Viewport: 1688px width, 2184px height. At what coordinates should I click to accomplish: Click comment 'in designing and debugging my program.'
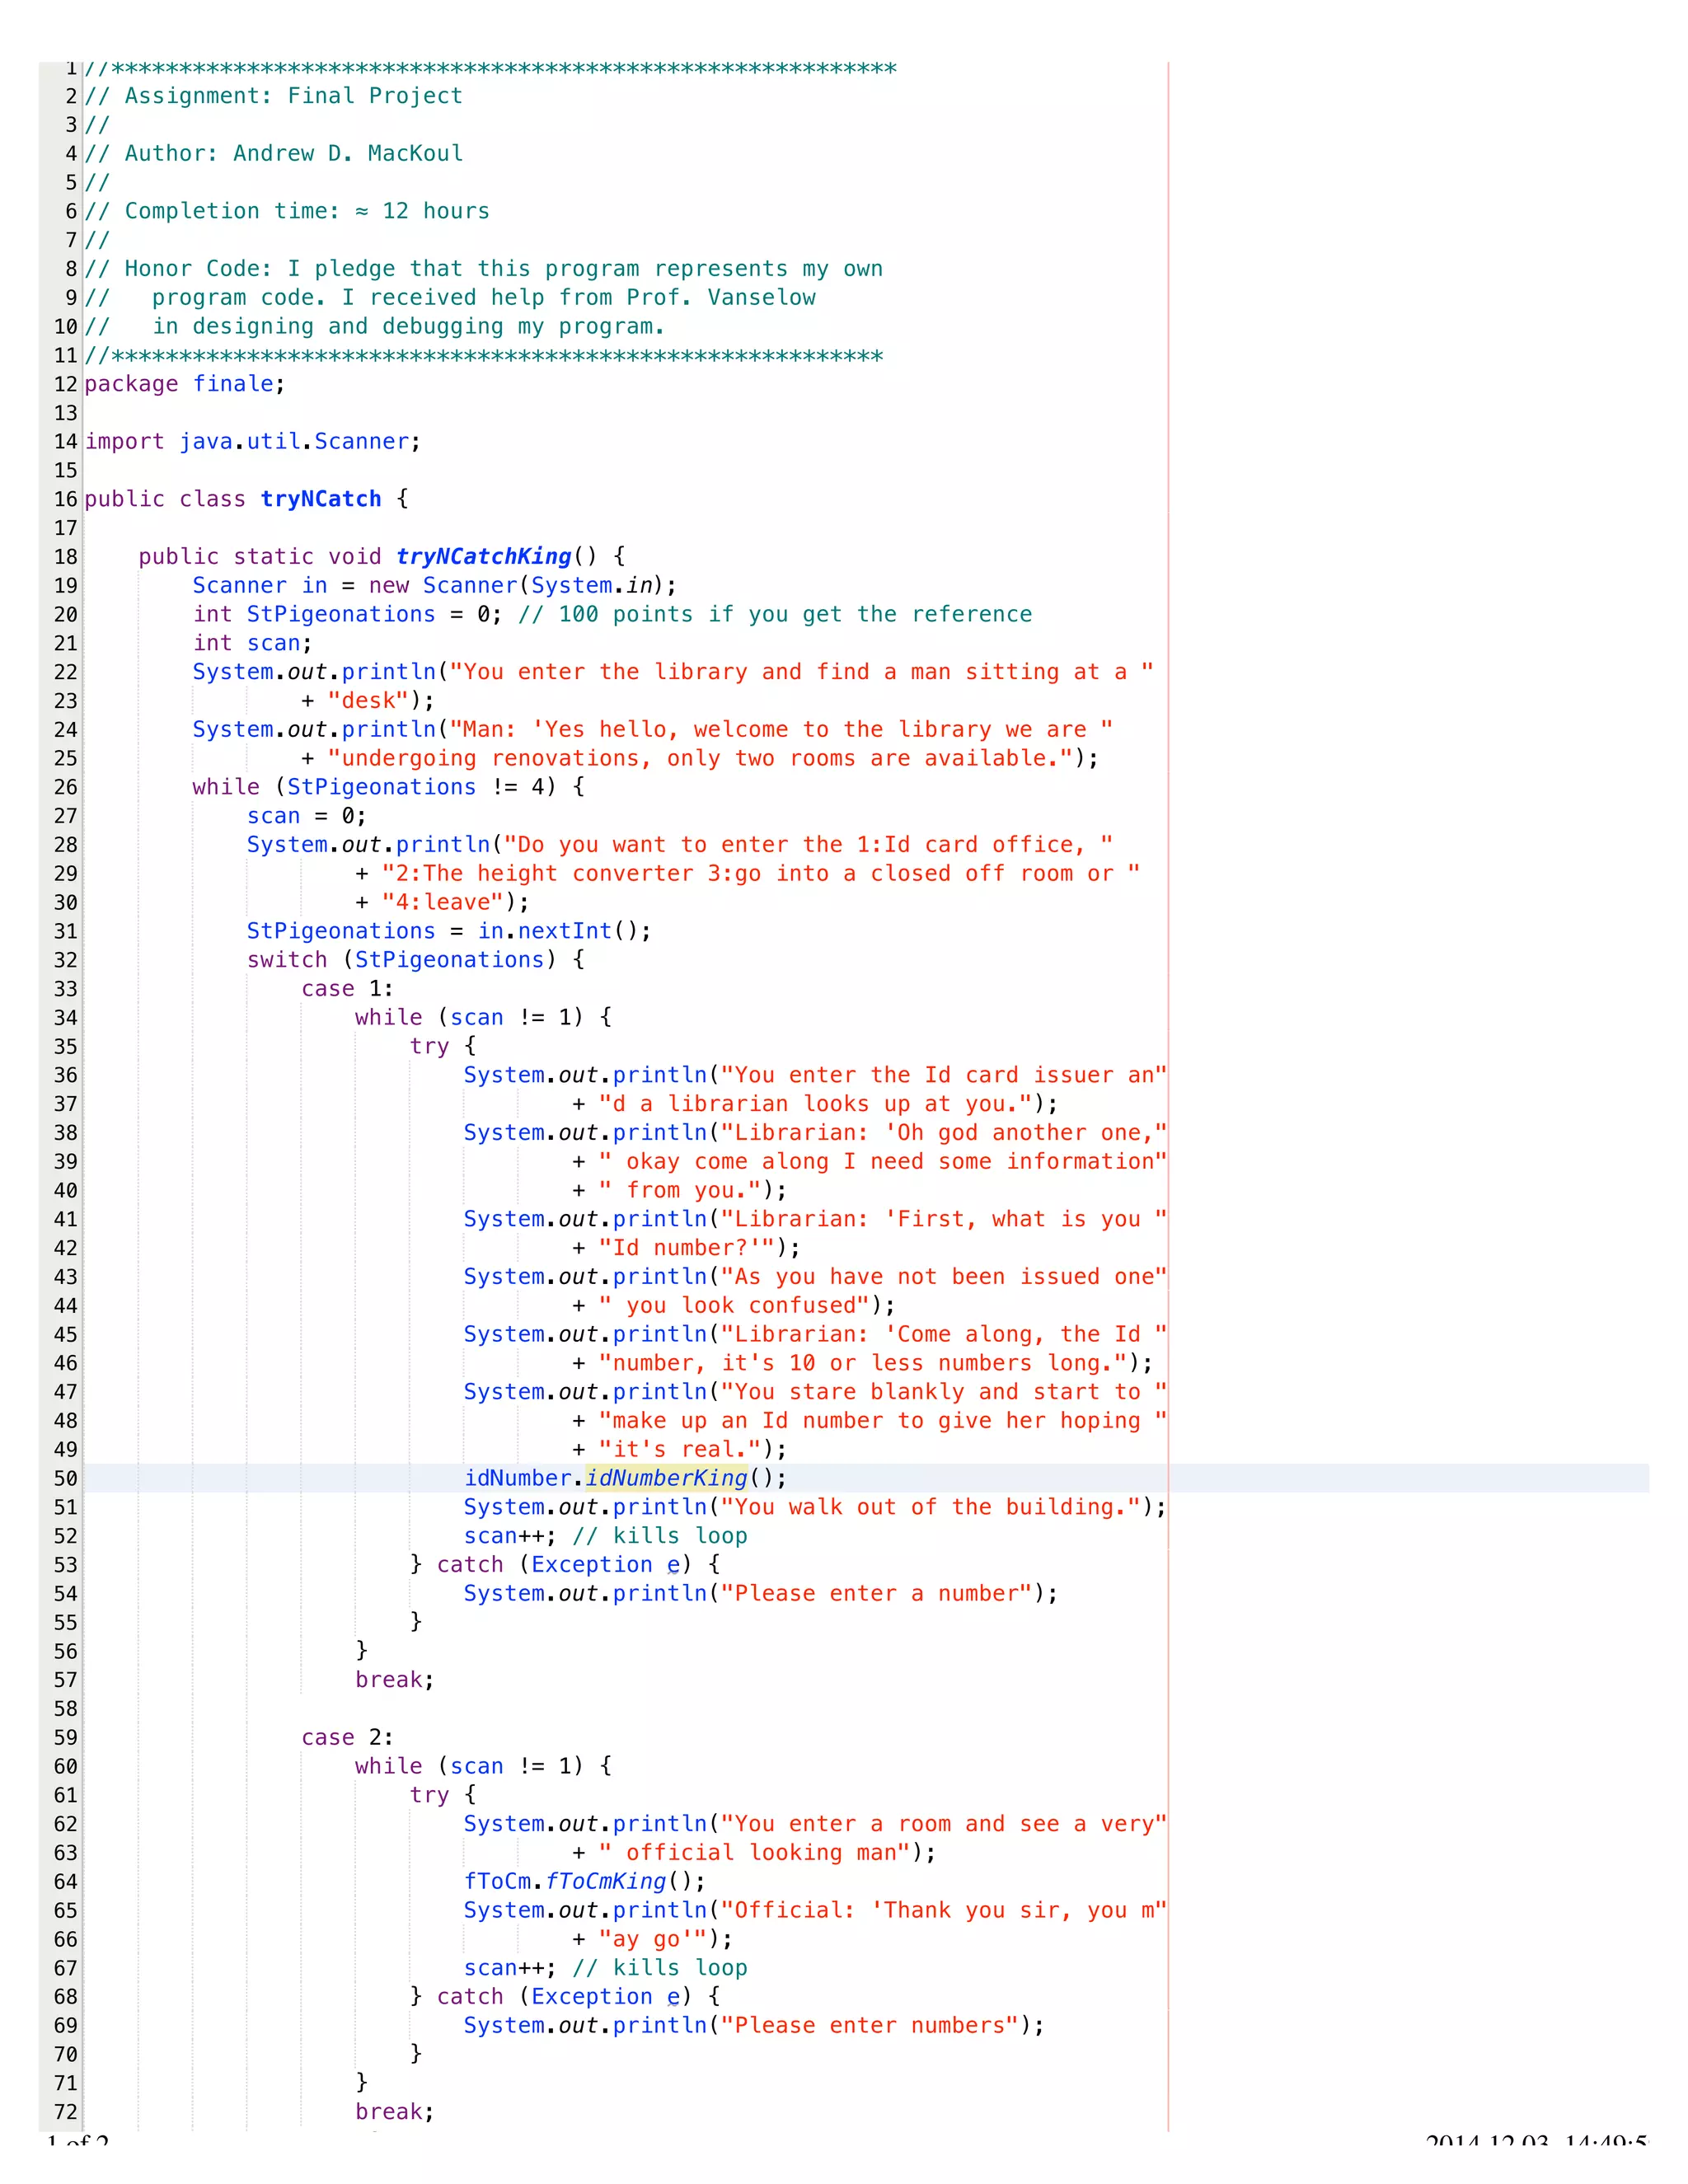[409, 326]
